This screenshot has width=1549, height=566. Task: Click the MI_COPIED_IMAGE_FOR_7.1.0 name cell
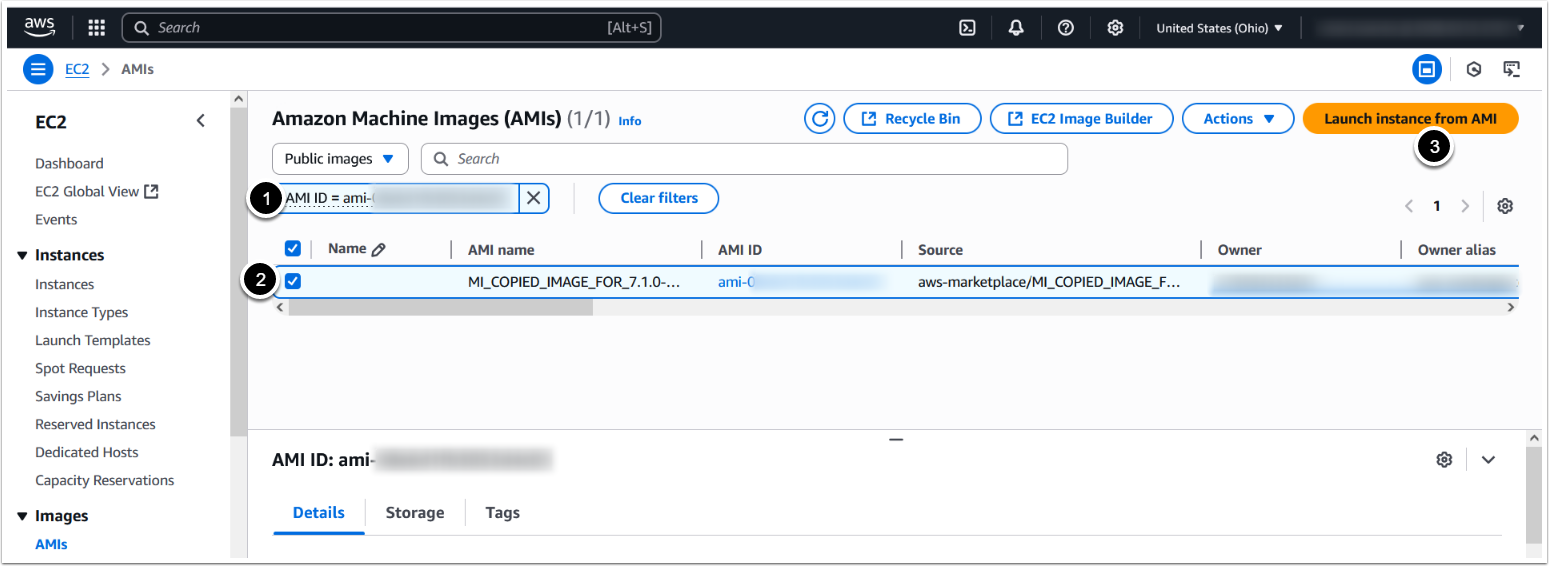574,282
